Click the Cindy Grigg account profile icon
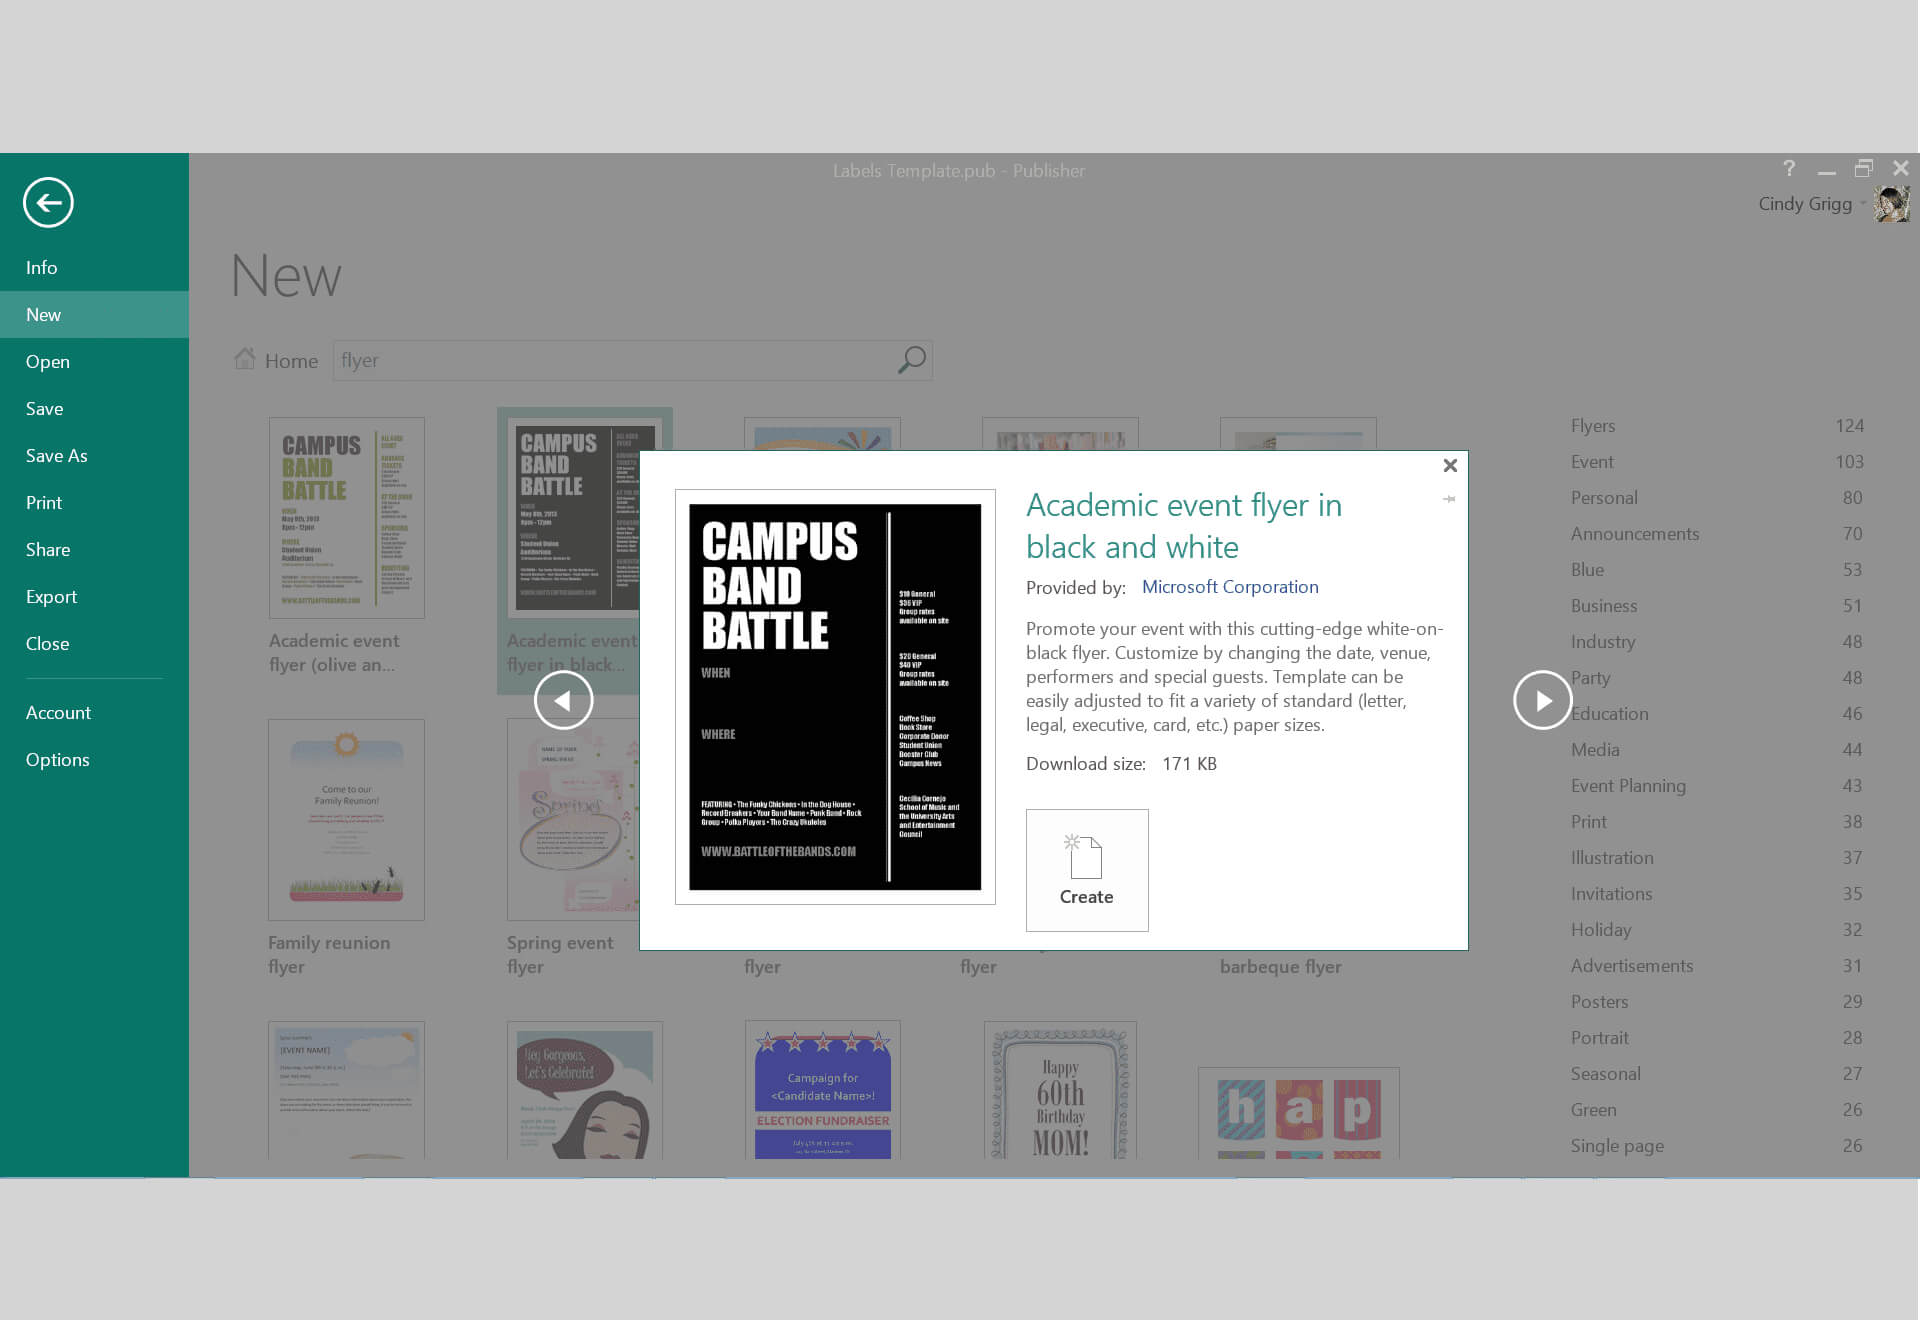Viewport: 1920px width, 1320px height. tap(1892, 203)
